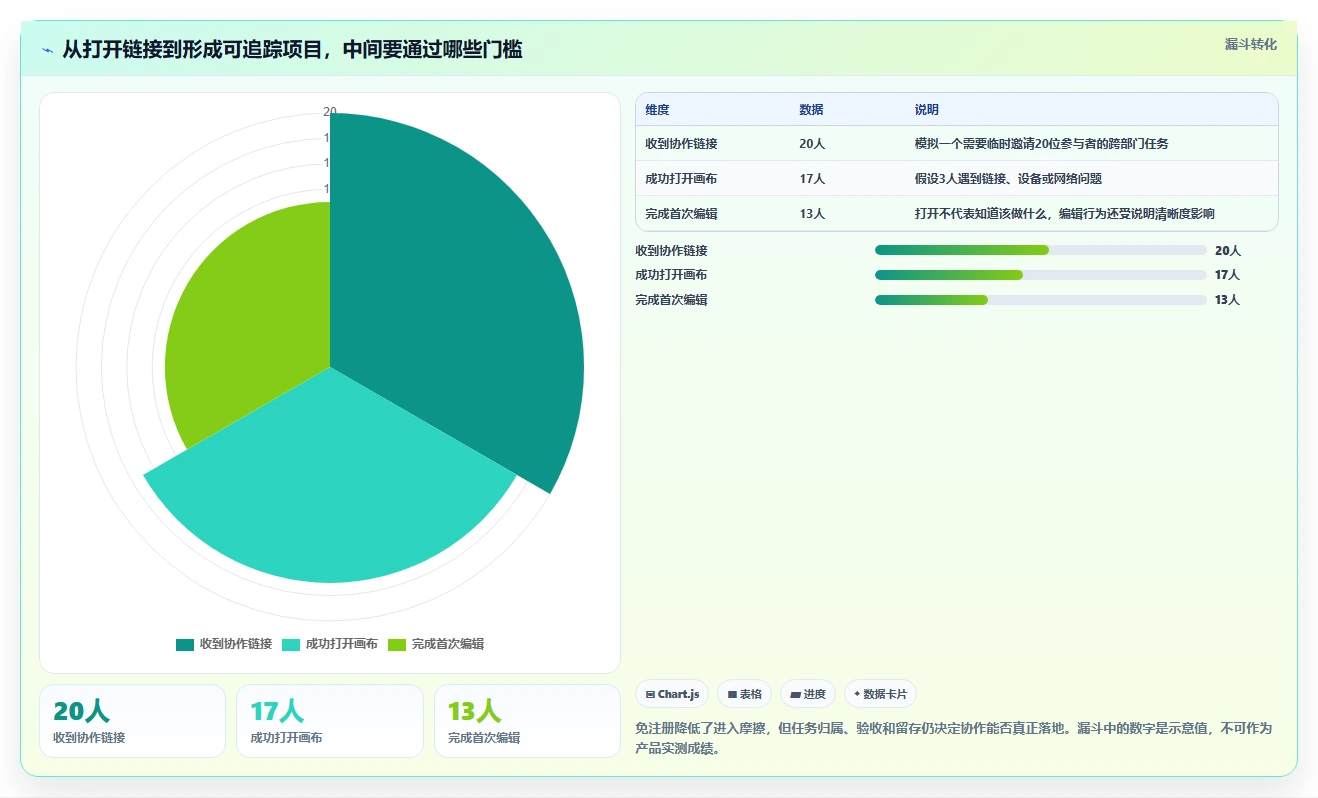Click the 20人 table cell
This screenshot has width=1318, height=798.
tap(812, 144)
